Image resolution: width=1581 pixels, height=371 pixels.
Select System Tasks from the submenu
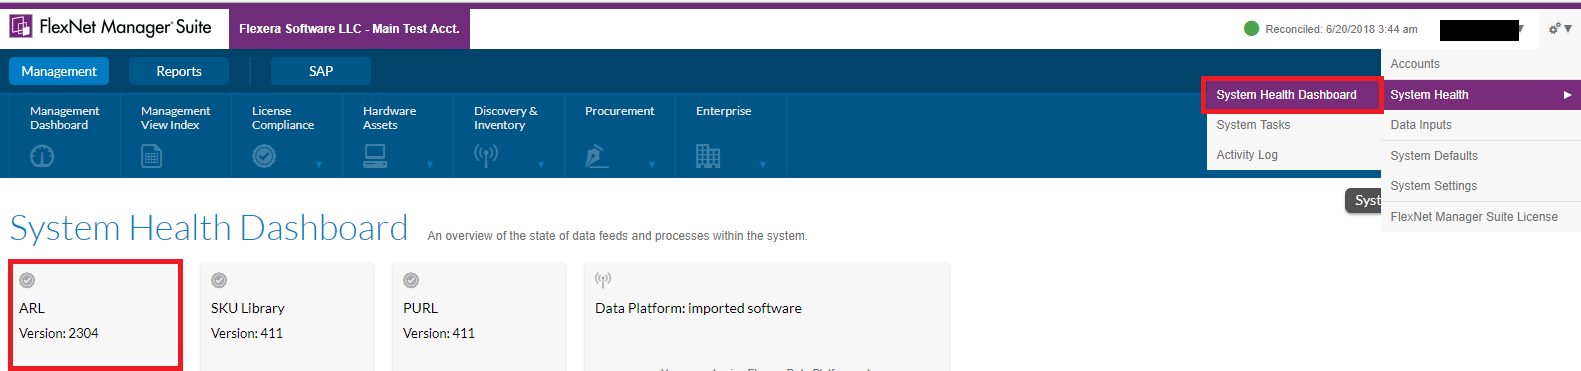[x=1253, y=125]
